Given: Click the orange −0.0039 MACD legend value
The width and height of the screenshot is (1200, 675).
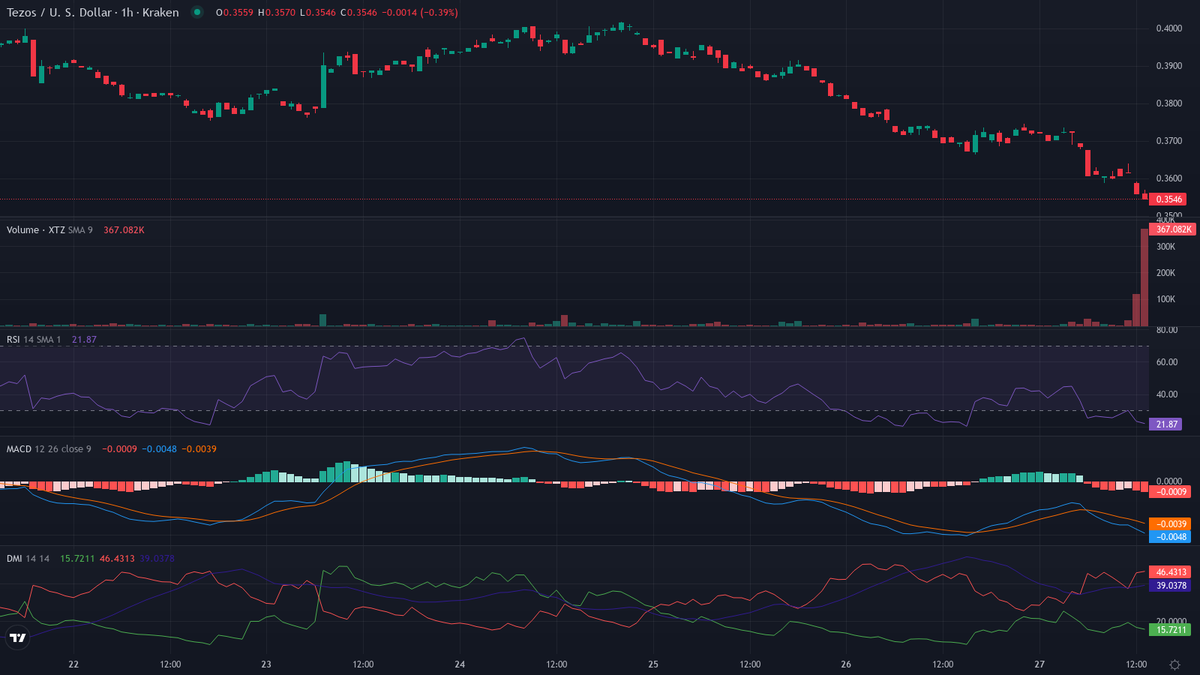Looking at the screenshot, I should (200, 448).
